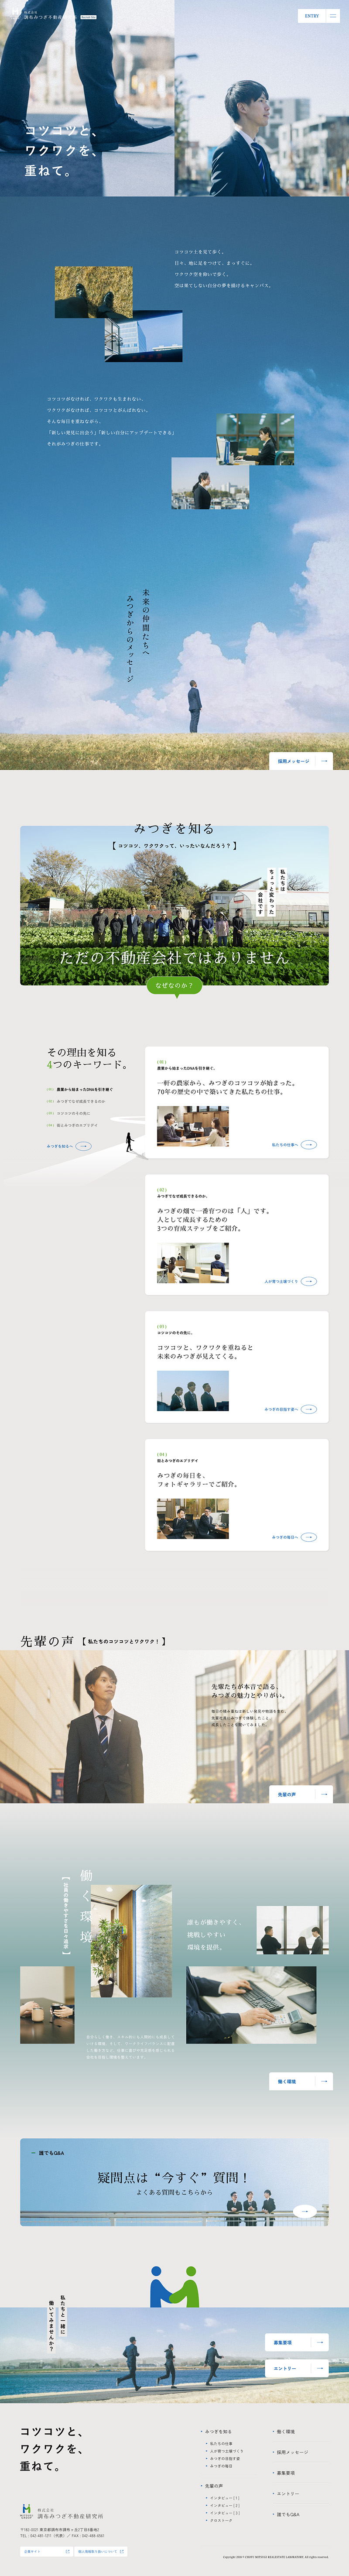Click footer link 誰でもQ&A
Viewport: 349px width, 2576px height.
pyautogui.click(x=287, y=2514)
